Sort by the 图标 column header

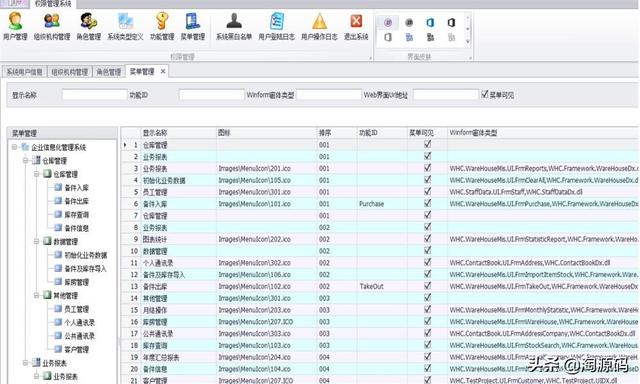266,133
